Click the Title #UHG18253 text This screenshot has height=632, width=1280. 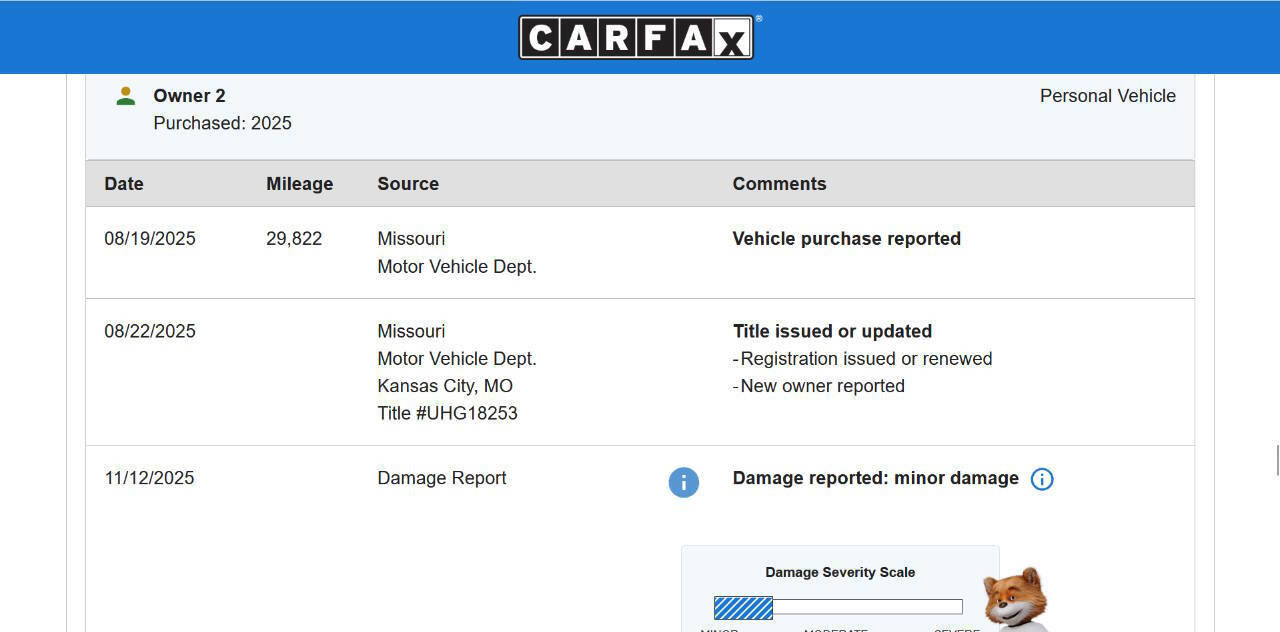click(447, 413)
